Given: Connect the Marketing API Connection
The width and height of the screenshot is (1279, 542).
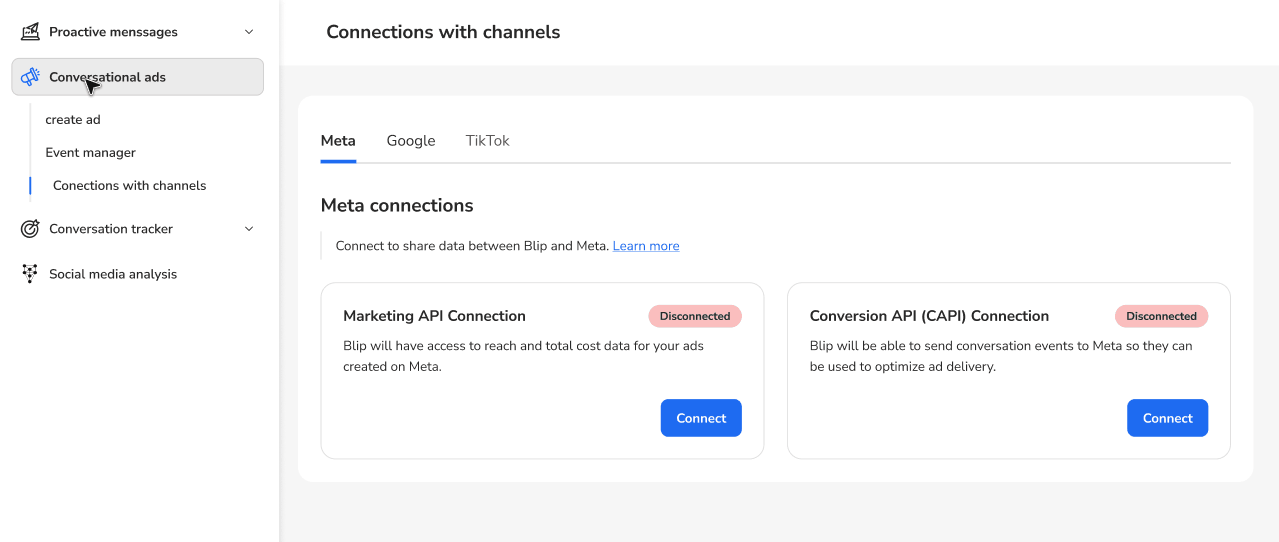Looking at the screenshot, I should click(x=700, y=418).
